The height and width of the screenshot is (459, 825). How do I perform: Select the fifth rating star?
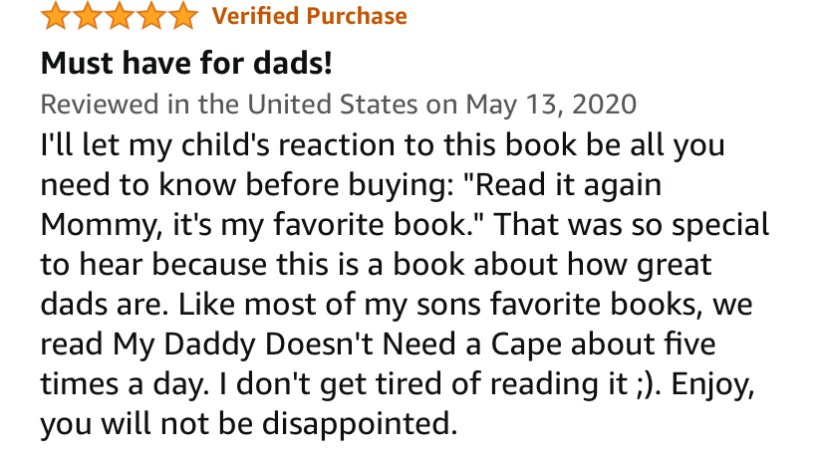click(x=184, y=16)
